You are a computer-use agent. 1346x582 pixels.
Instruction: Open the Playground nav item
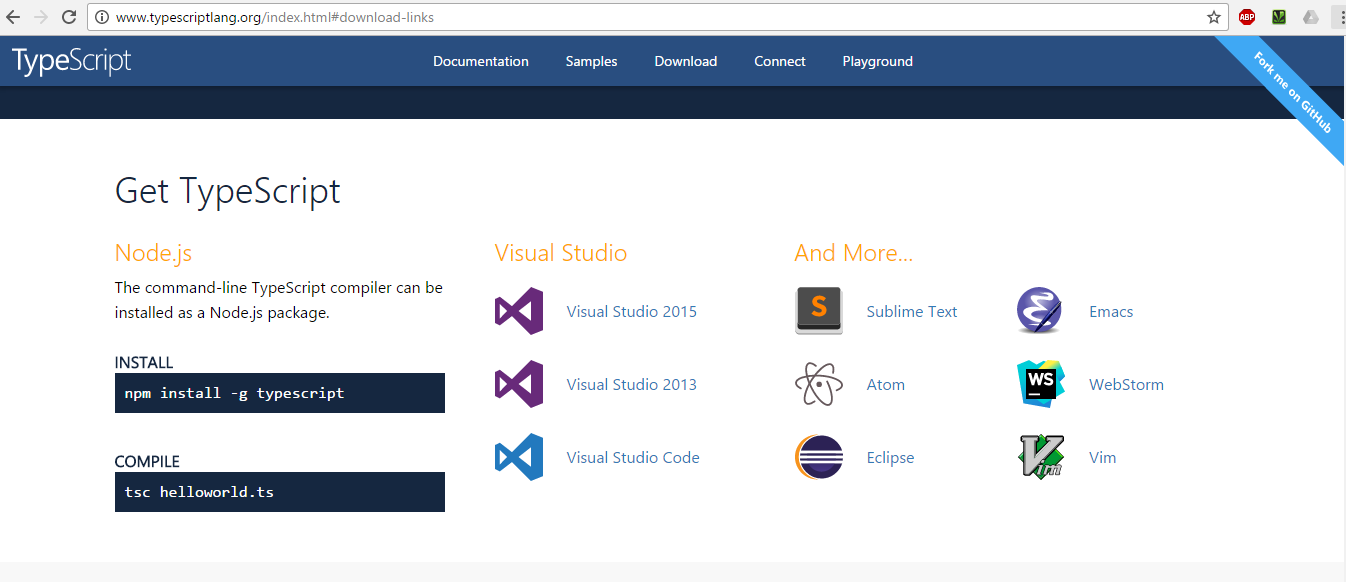tap(877, 61)
